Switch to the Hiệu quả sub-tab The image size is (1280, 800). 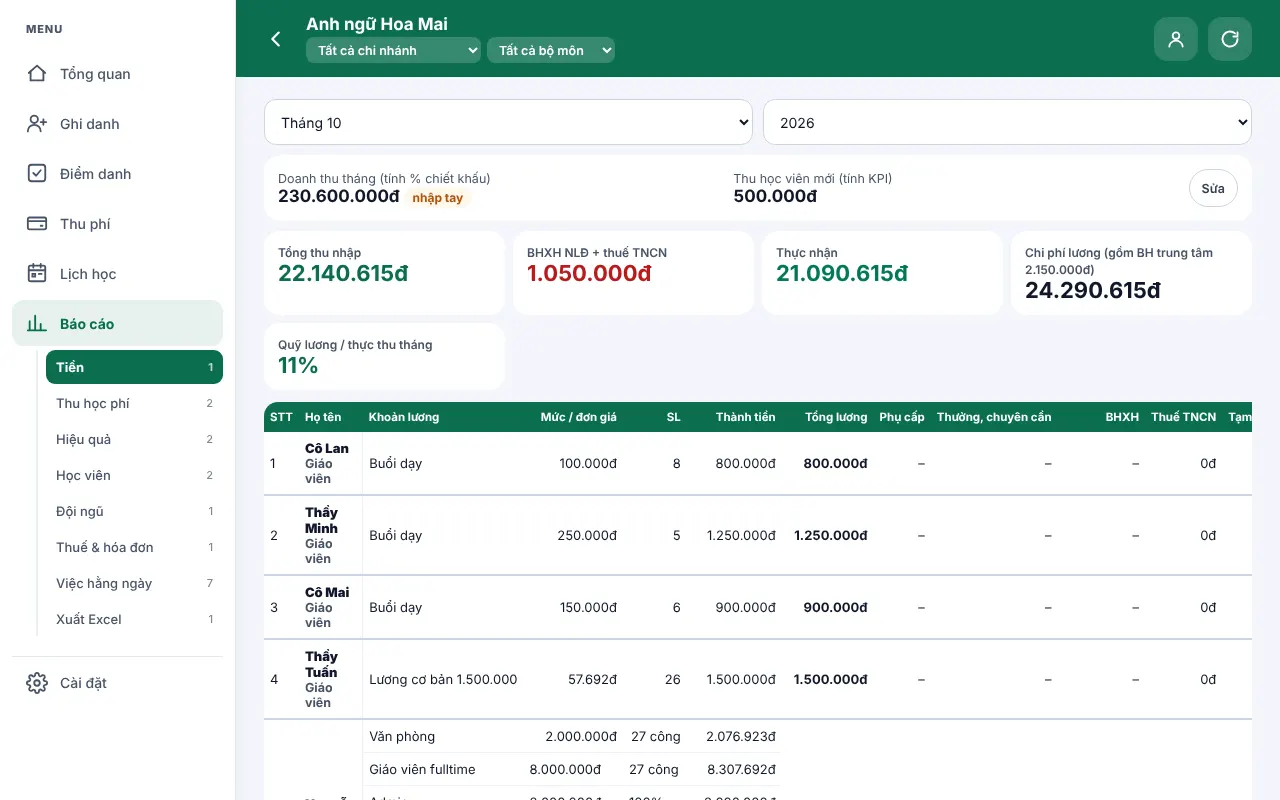[134, 439]
